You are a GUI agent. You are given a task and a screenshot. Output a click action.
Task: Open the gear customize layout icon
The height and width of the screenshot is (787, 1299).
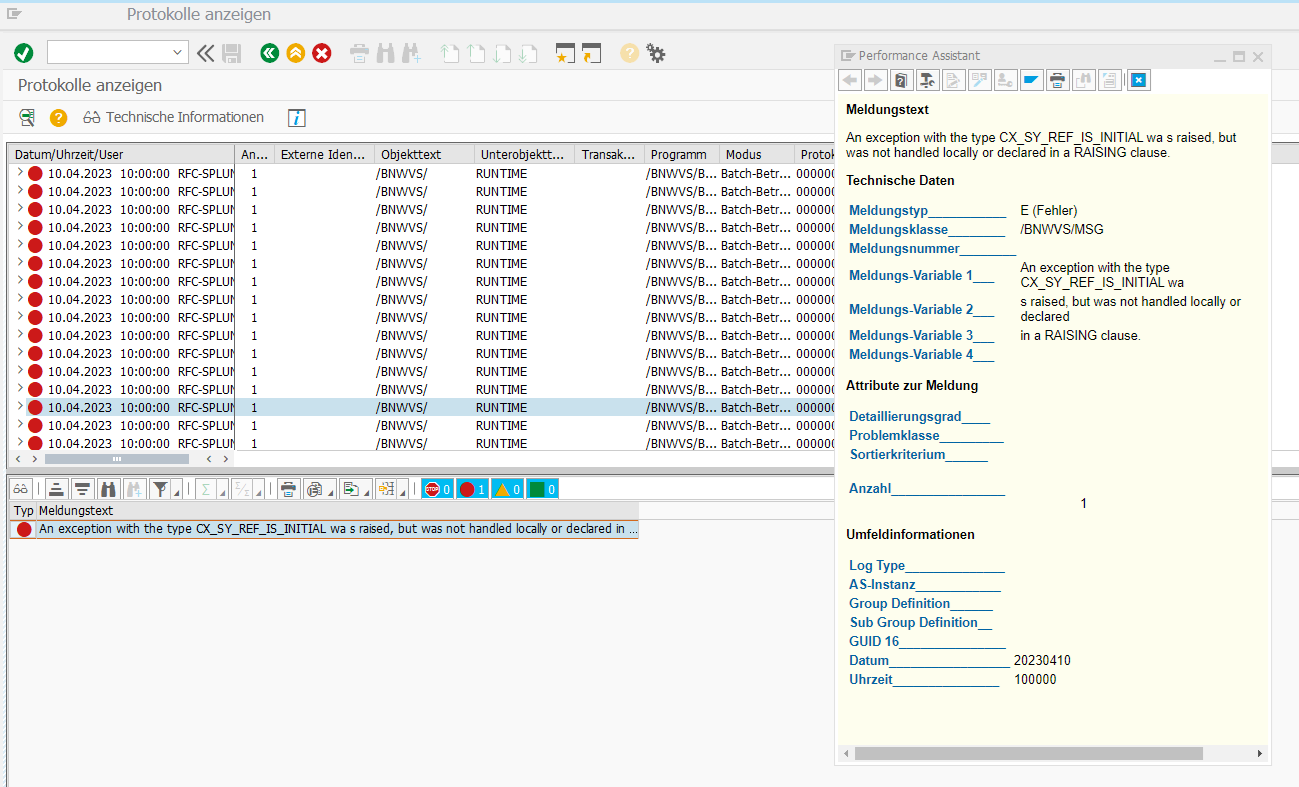(656, 53)
